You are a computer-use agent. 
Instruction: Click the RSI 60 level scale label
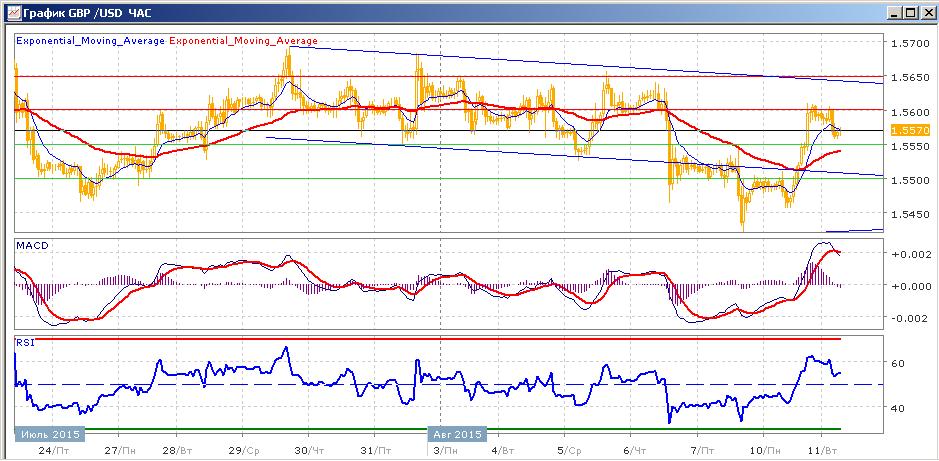click(897, 363)
